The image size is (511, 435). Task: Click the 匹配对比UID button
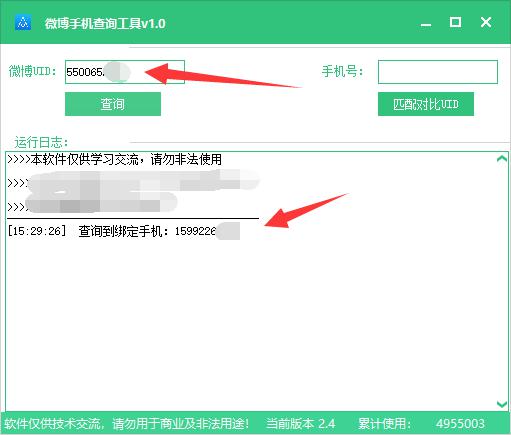tap(426, 104)
